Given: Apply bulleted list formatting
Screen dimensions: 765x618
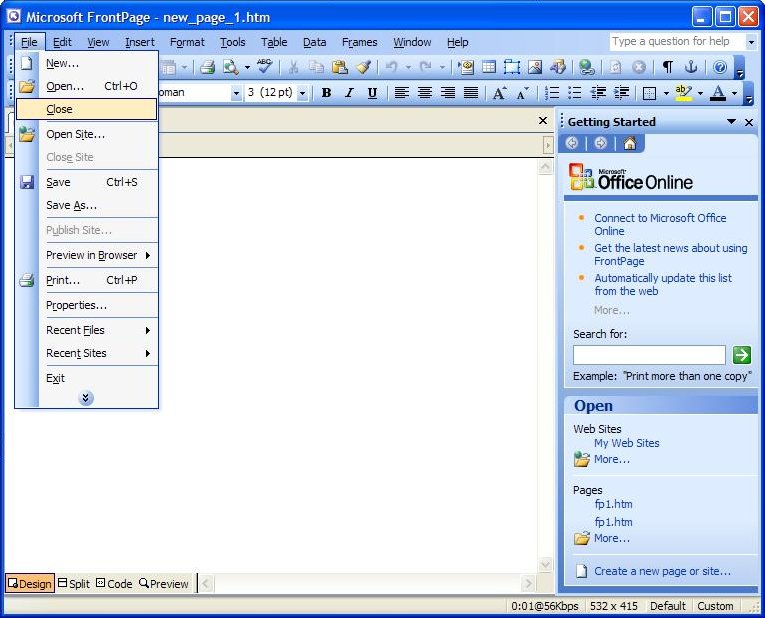Looking at the screenshot, I should coord(574,93).
